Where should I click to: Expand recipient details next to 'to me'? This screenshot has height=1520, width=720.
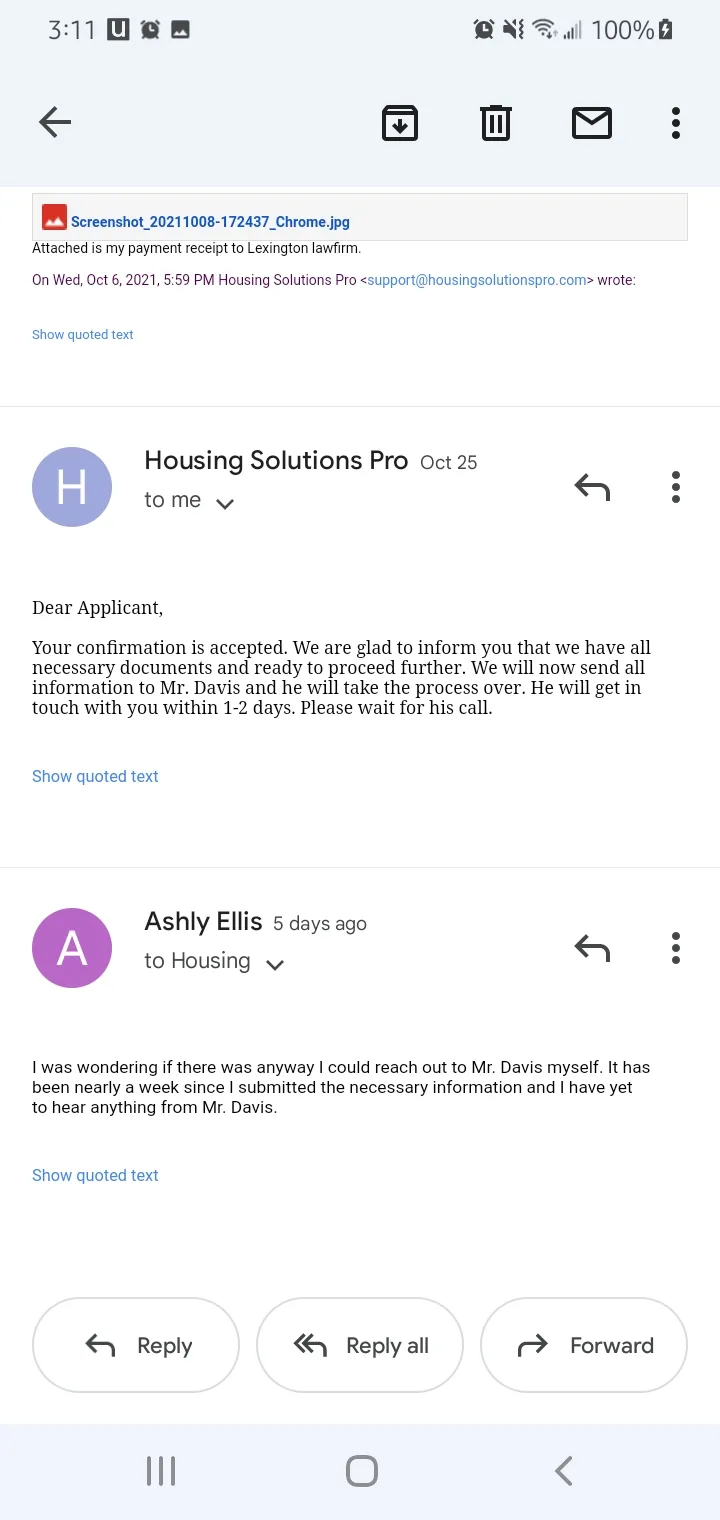pos(225,503)
